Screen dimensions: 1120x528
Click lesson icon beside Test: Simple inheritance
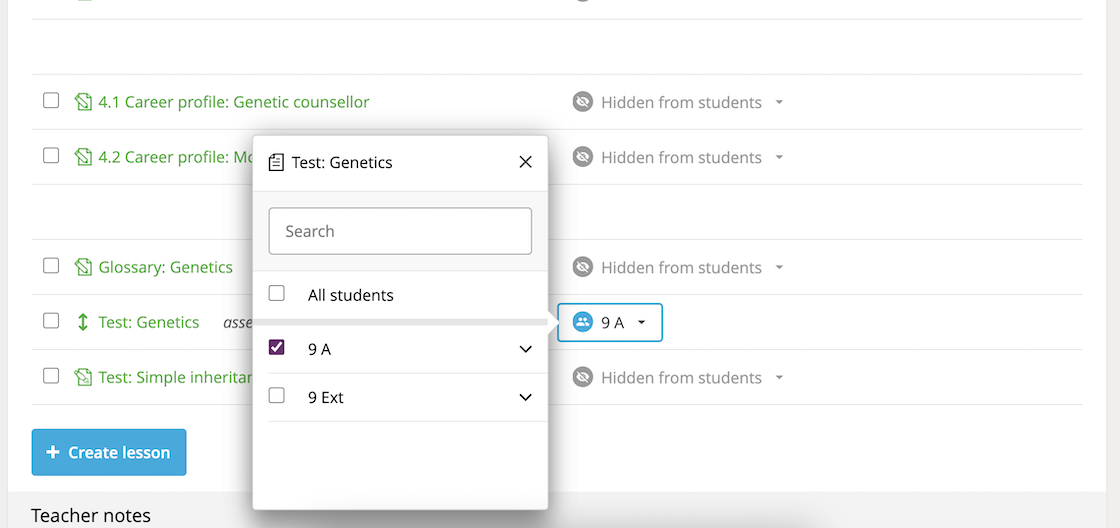point(84,377)
